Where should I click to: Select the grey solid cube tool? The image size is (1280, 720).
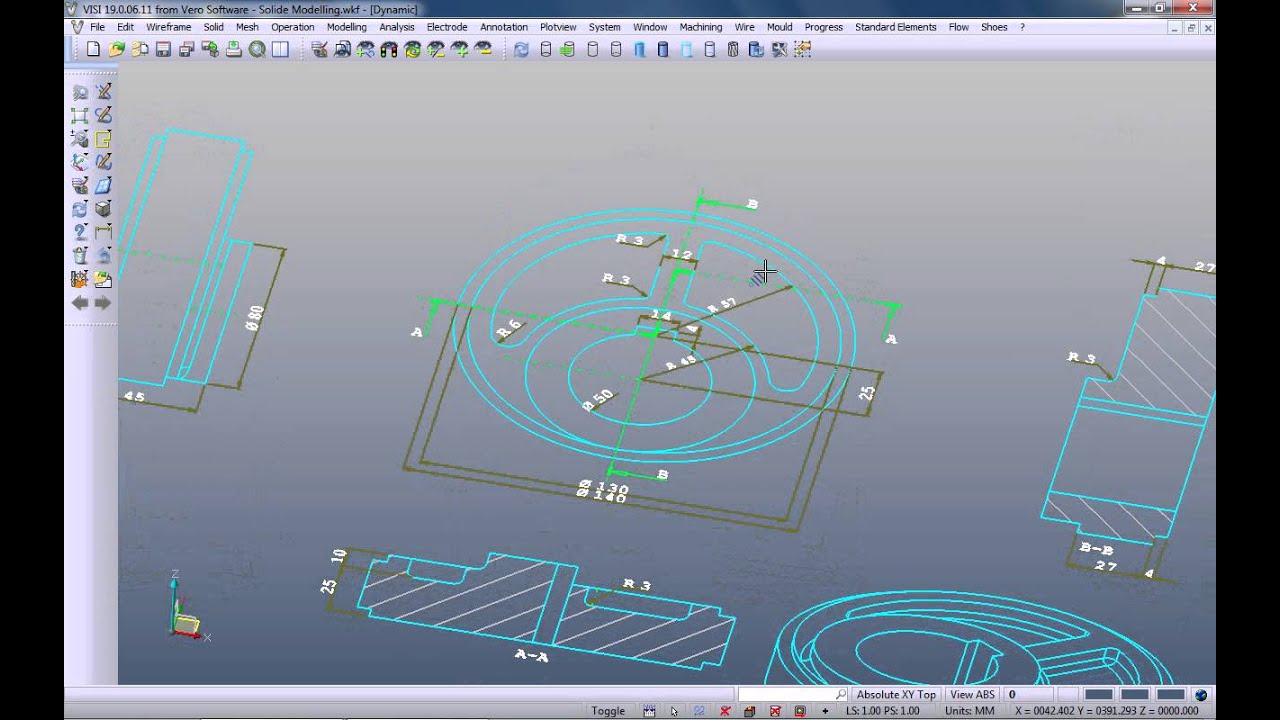pos(103,209)
